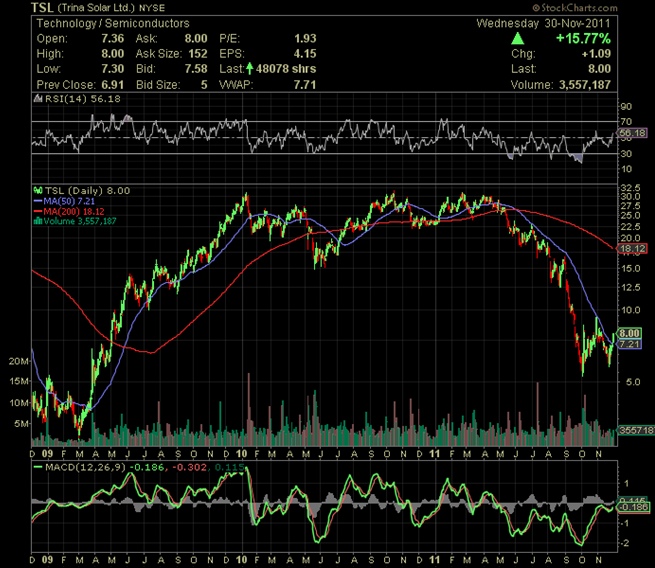The width and height of the screenshot is (655, 568).
Task: Click the NYSE exchange label
Action: (x=152, y=8)
